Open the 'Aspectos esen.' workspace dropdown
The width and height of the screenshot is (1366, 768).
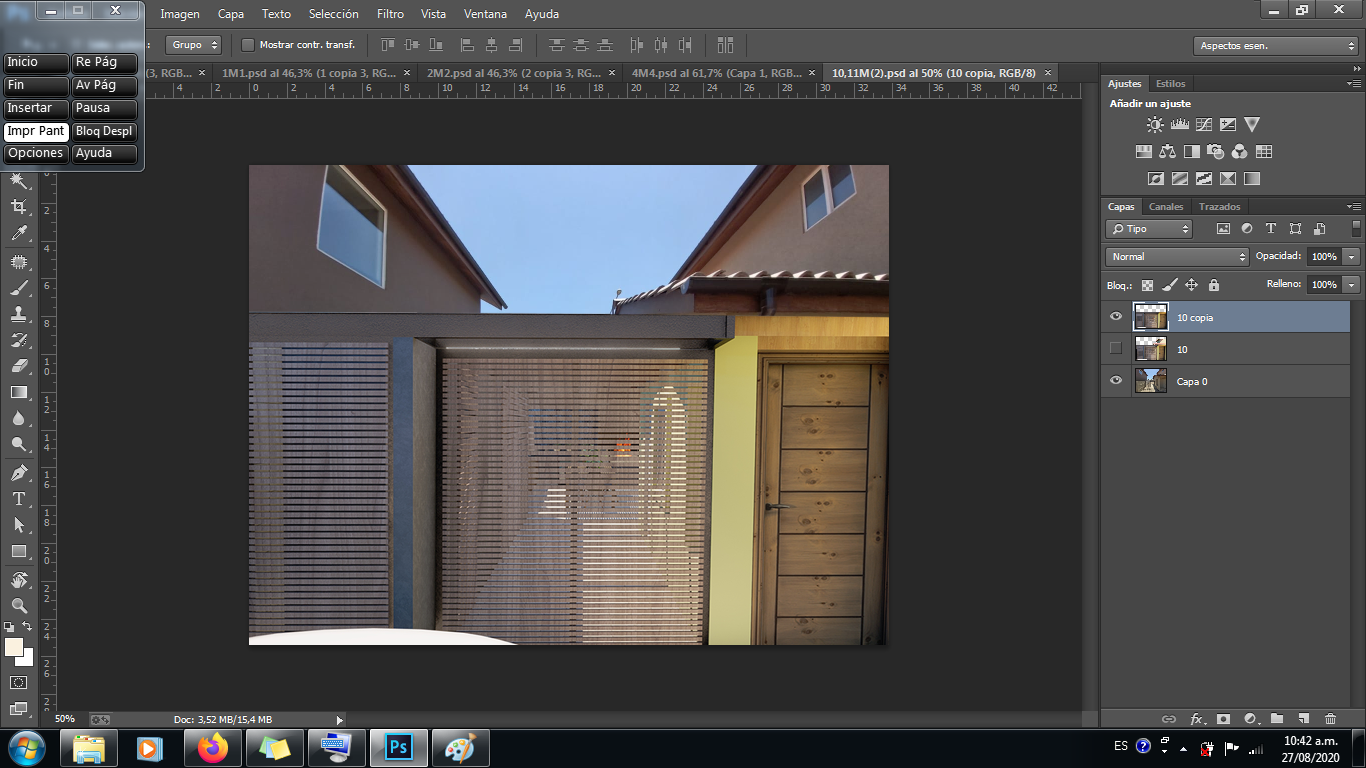(1275, 46)
